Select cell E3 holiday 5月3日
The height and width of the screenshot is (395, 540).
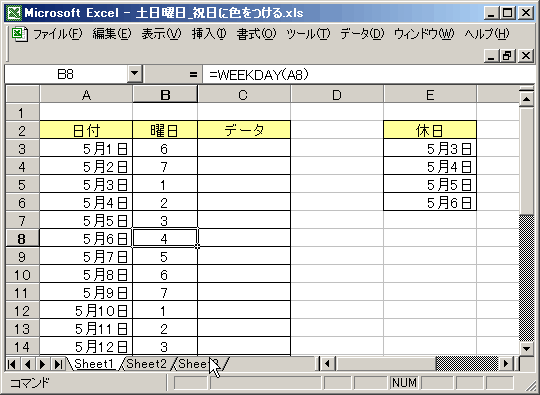(x=430, y=148)
